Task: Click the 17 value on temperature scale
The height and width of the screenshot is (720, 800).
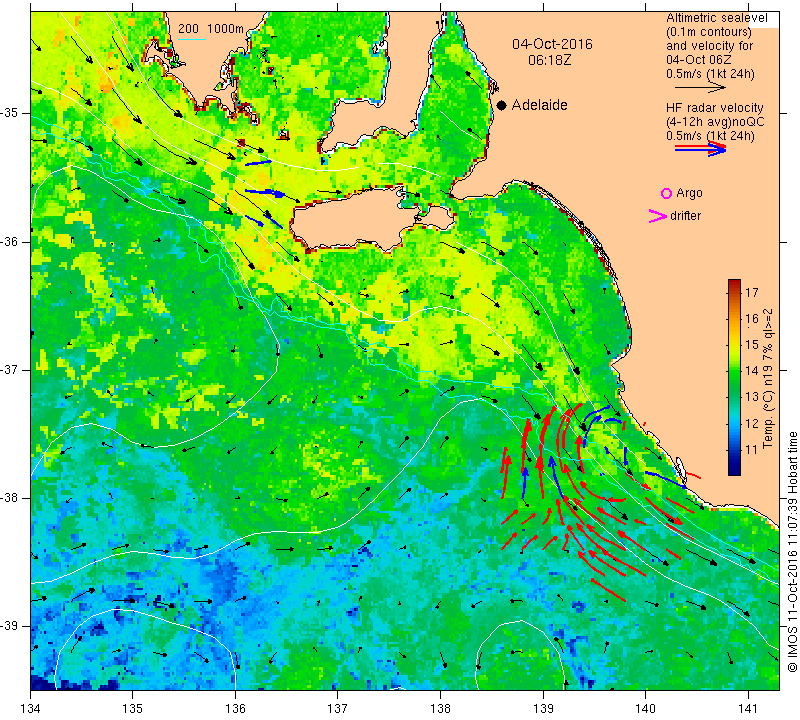Action: click(752, 292)
